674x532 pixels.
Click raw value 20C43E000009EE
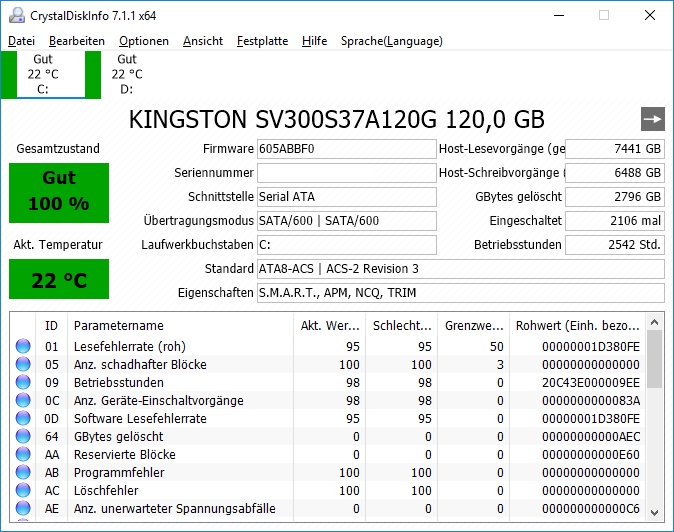pyautogui.click(x=591, y=382)
